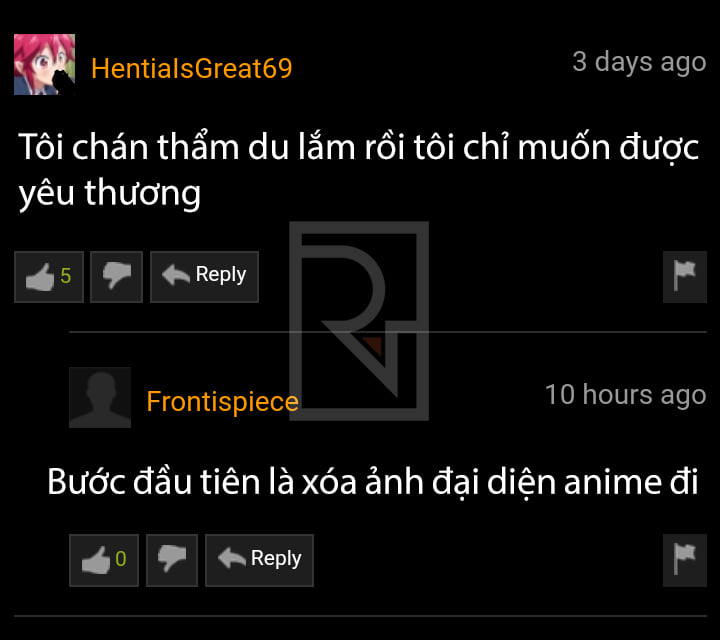Flag HentiaIsGreat69's comment
Viewport: 720px width, 640px height.
[685, 277]
